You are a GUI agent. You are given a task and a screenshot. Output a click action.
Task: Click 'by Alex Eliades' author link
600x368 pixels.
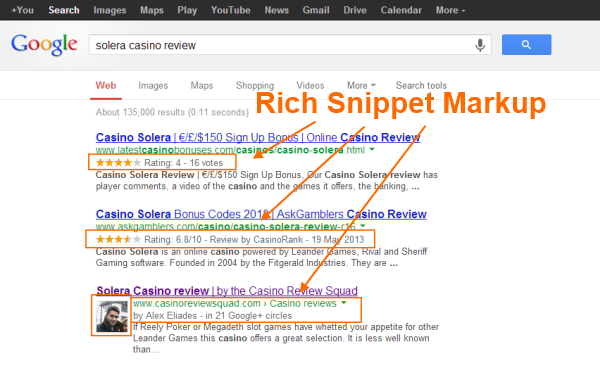(x=165, y=316)
